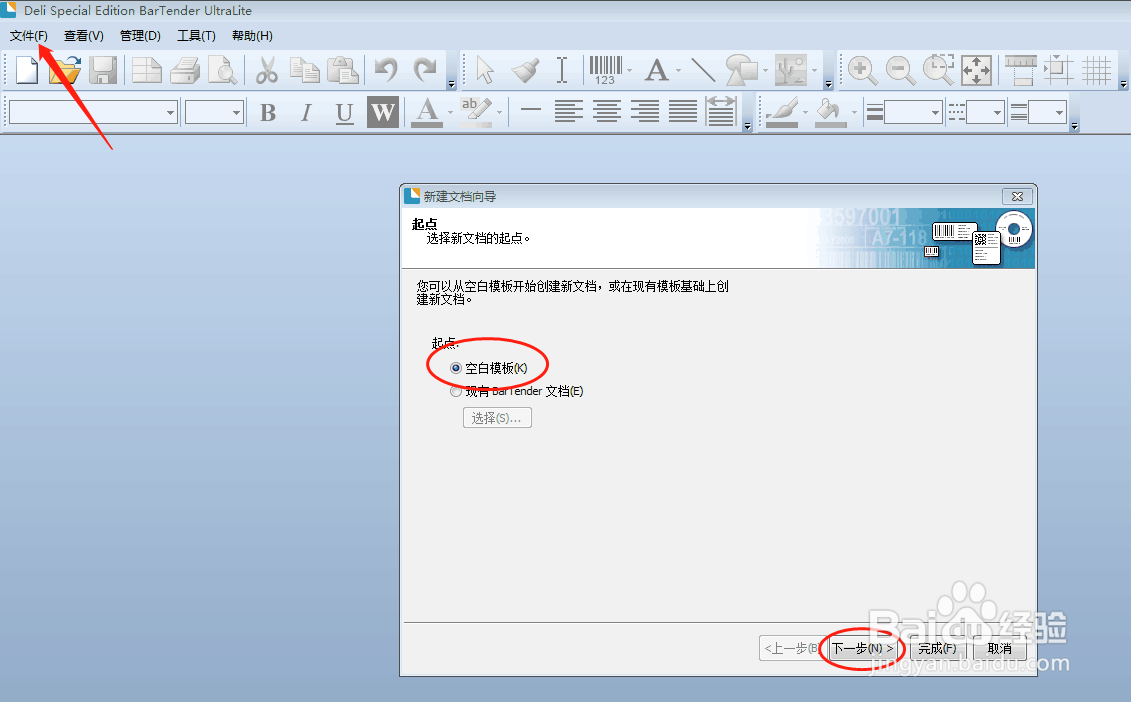Click the Save floppy disk icon
1131x702 pixels.
[103, 70]
